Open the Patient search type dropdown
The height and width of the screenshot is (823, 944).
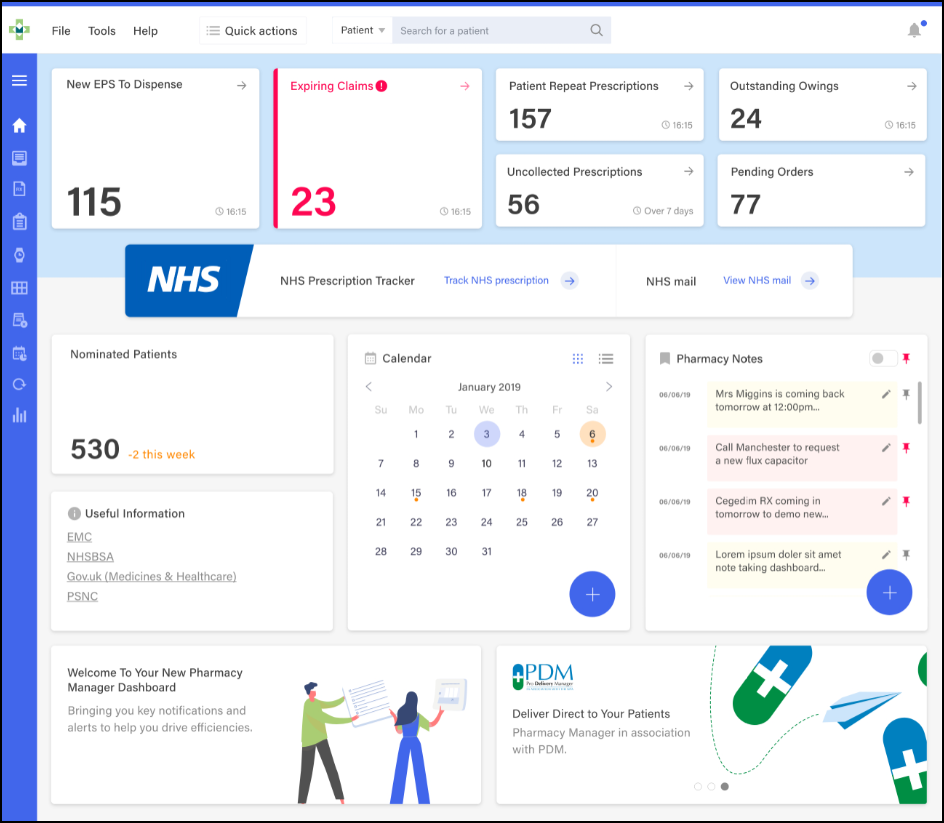(362, 31)
